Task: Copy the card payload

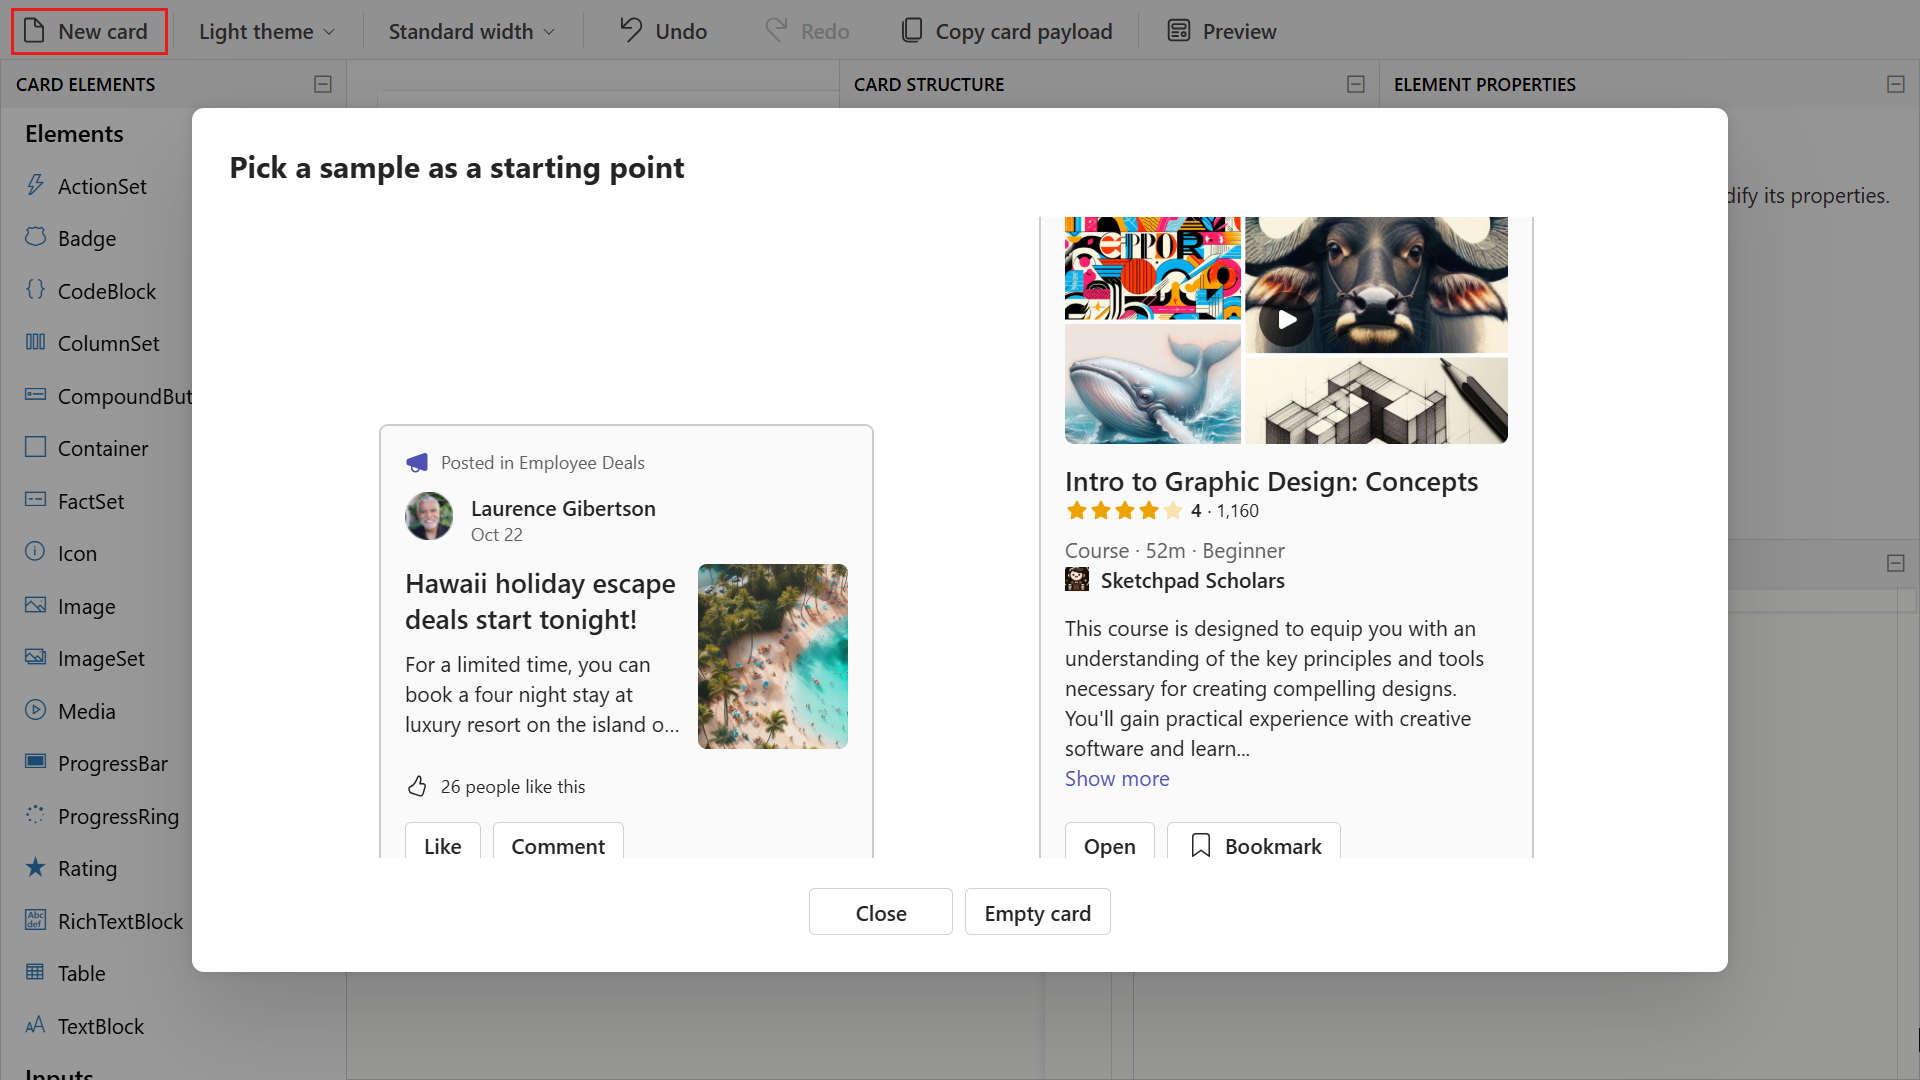Action: pos(1006,31)
